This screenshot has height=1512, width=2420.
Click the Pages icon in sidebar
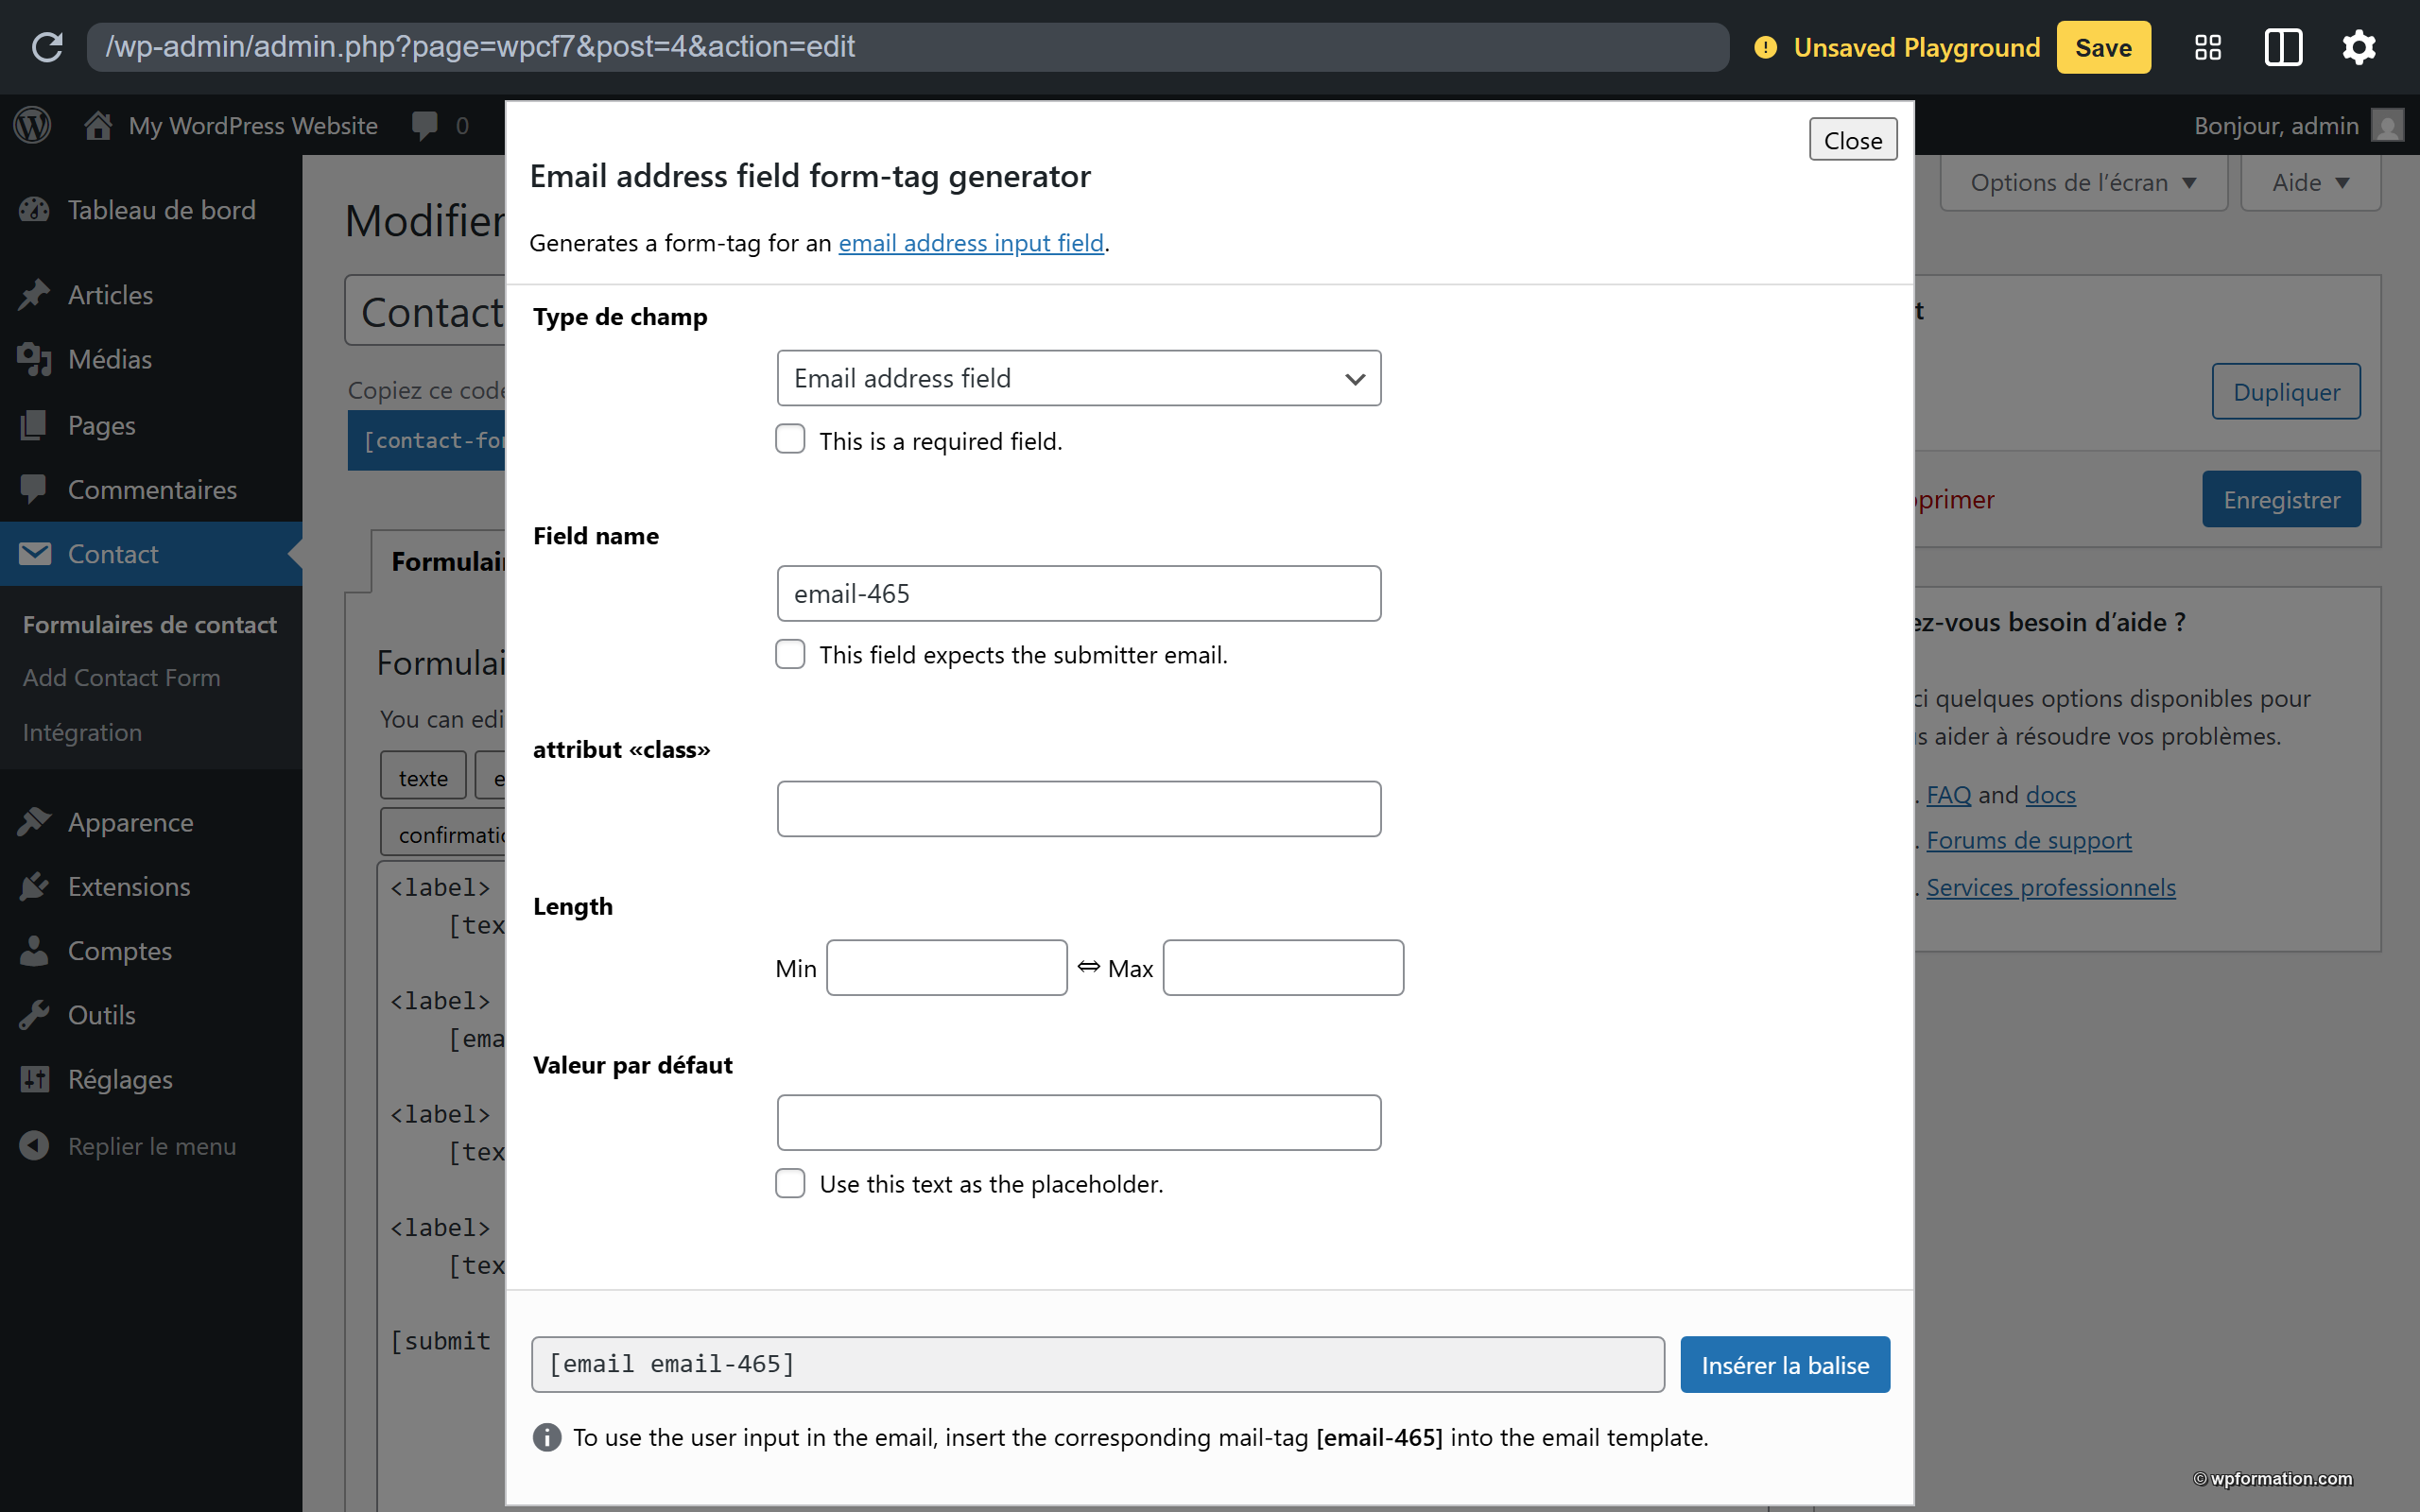click(34, 425)
